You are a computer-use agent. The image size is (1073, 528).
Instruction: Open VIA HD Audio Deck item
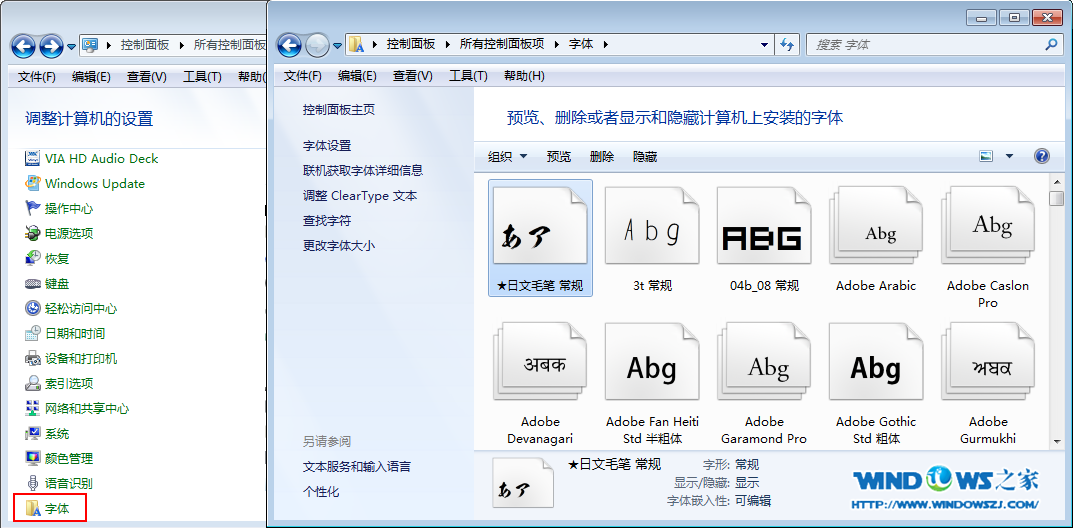click(x=33, y=159)
